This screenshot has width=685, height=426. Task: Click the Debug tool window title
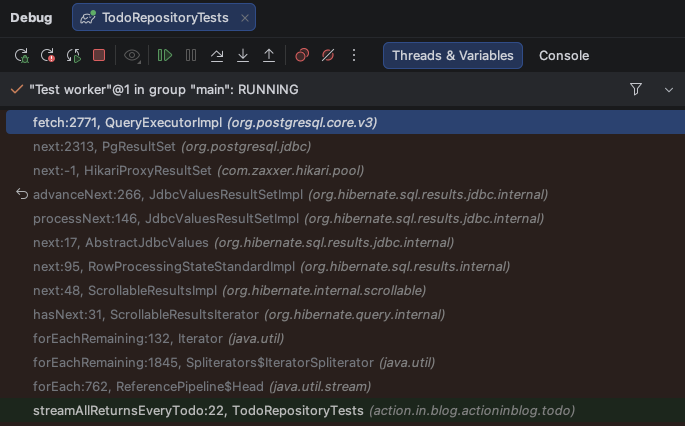(x=31, y=17)
